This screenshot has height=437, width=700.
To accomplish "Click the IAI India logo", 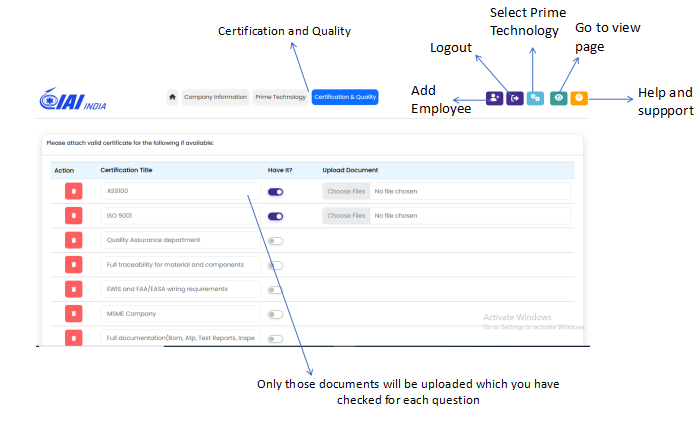I will pos(73,99).
